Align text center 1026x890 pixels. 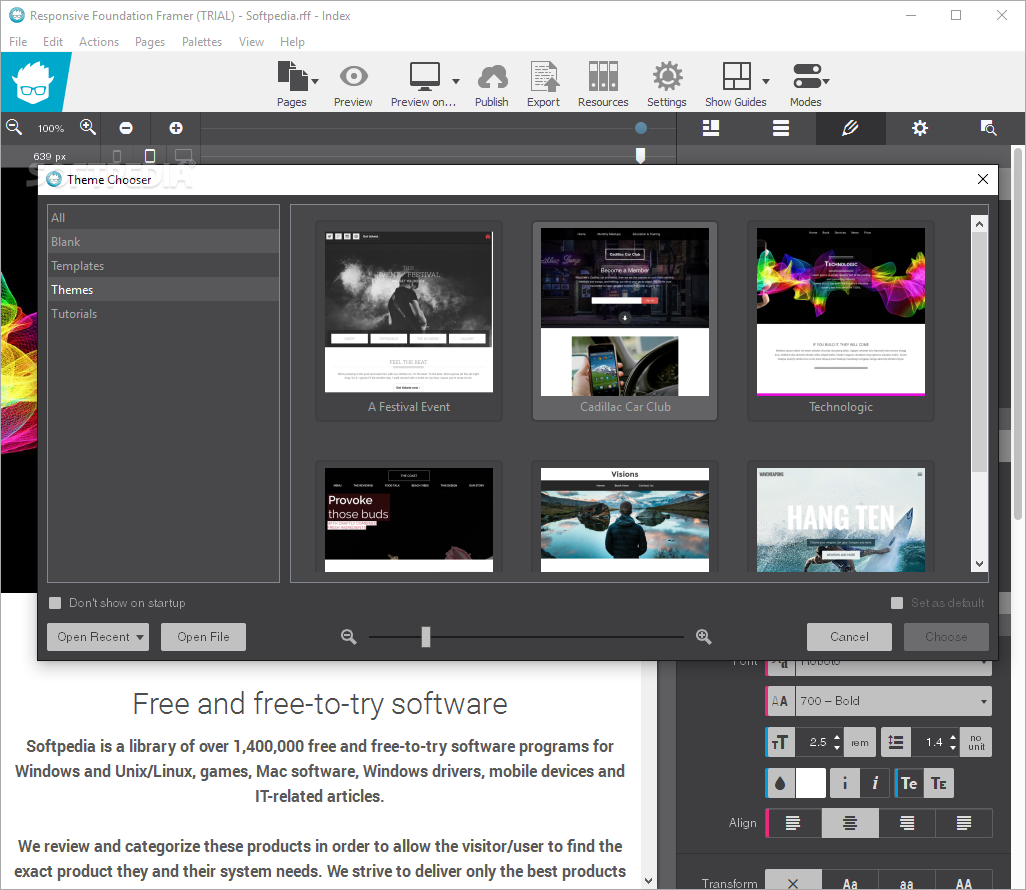pyautogui.click(x=850, y=823)
